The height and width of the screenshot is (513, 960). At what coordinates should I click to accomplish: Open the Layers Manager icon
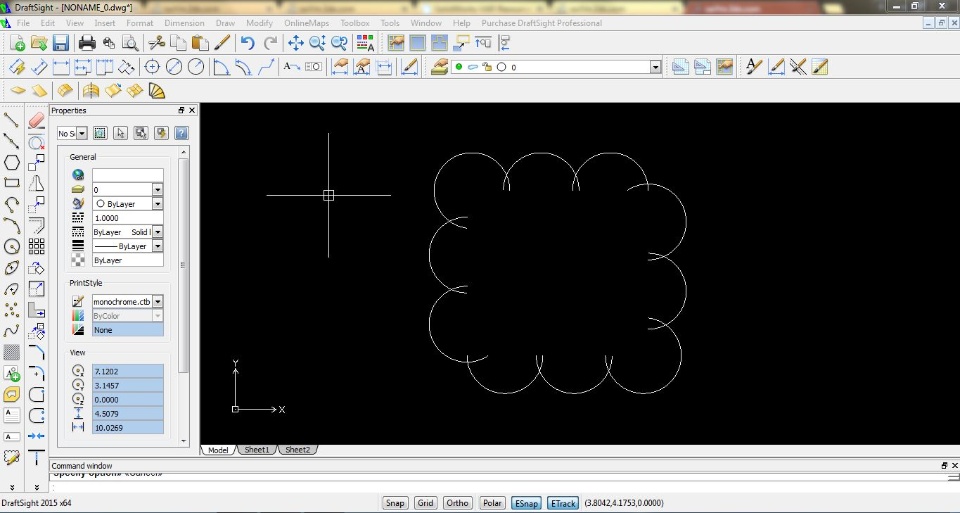point(439,67)
